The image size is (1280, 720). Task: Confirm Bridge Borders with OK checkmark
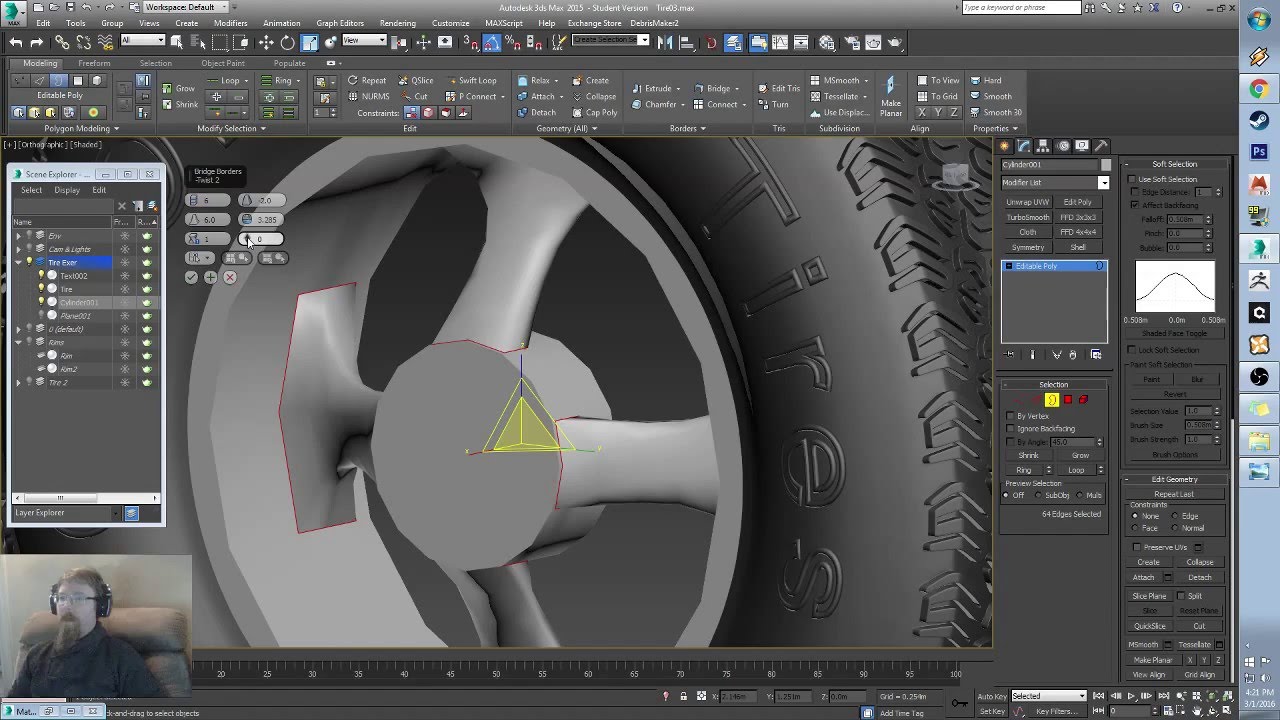coord(191,277)
